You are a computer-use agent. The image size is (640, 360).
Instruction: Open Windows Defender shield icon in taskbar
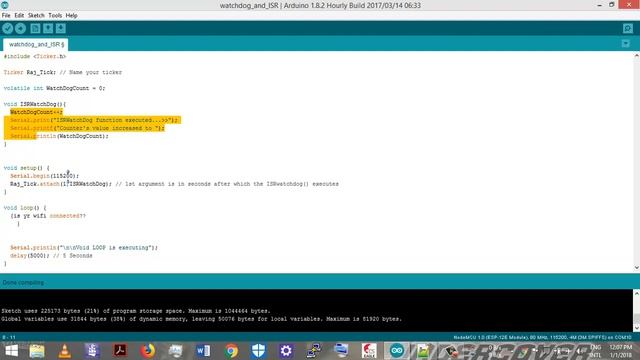point(258,351)
